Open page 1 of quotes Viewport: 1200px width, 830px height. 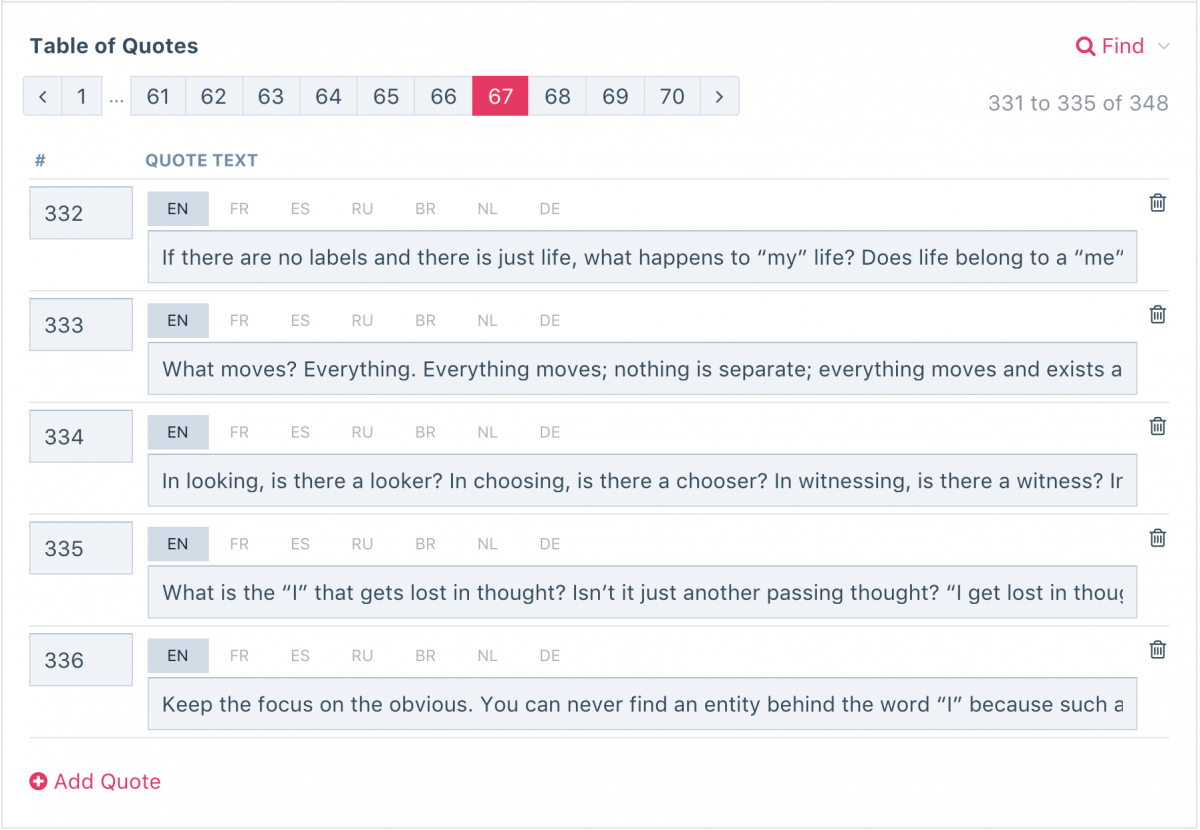click(82, 97)
